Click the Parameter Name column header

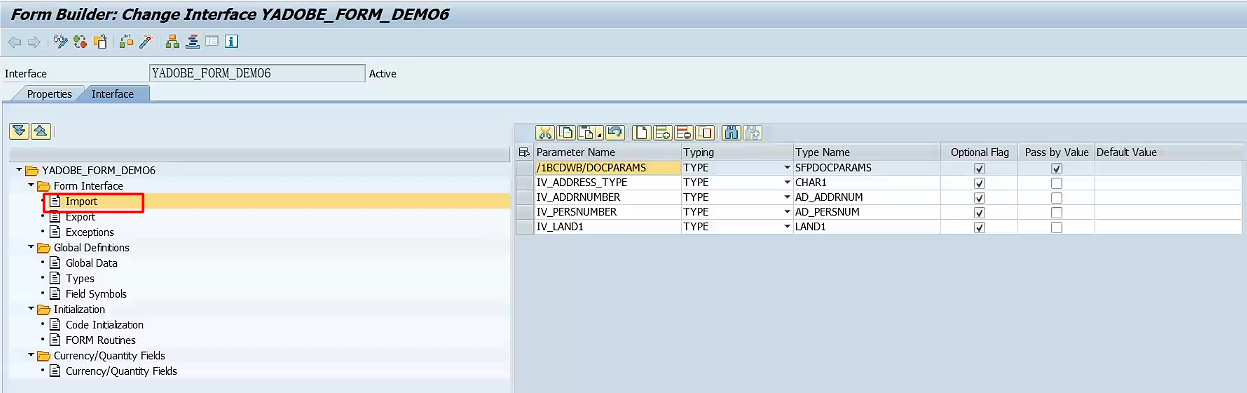pyautogui.click(x=607, y=152)
